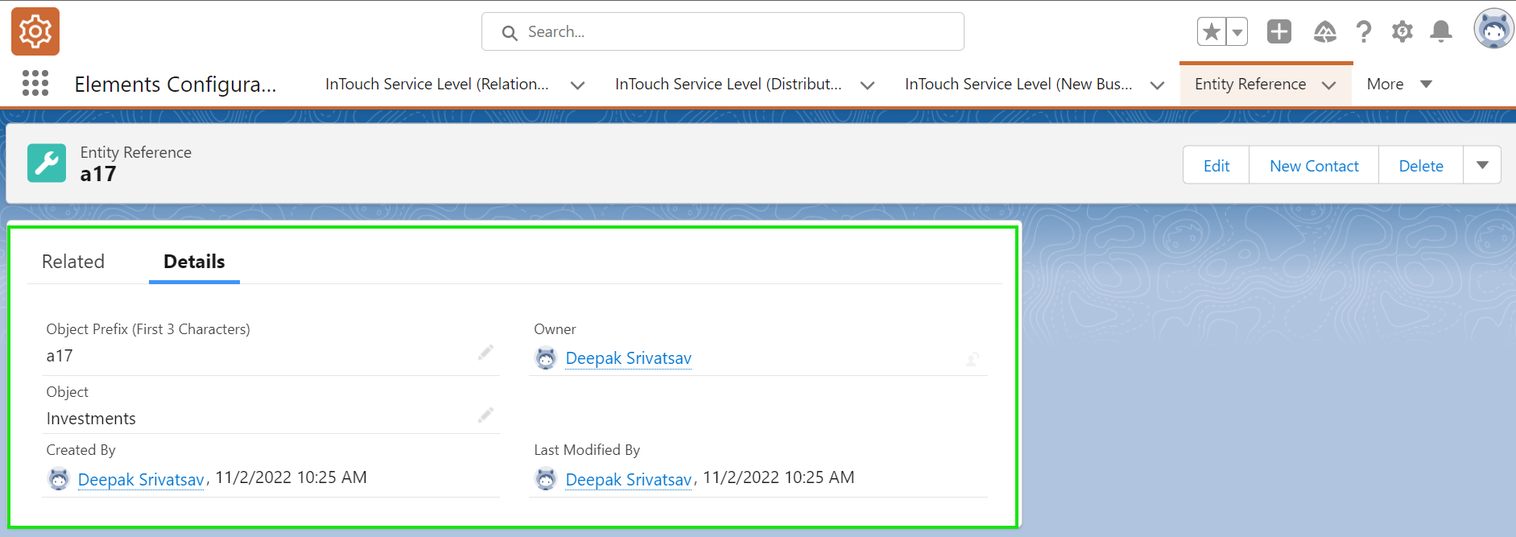Open the Trailhead guidance icon
The width and height of the screenshot is (1516, 537).
(1325, 32)
